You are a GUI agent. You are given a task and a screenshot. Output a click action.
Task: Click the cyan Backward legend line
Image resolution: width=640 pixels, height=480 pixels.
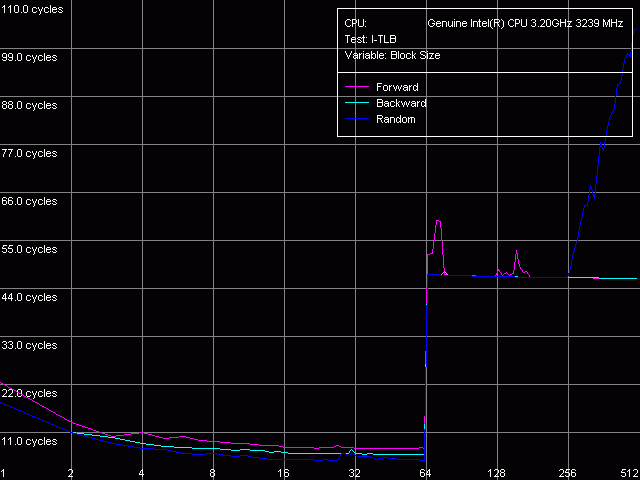click(x=357, y=103)
